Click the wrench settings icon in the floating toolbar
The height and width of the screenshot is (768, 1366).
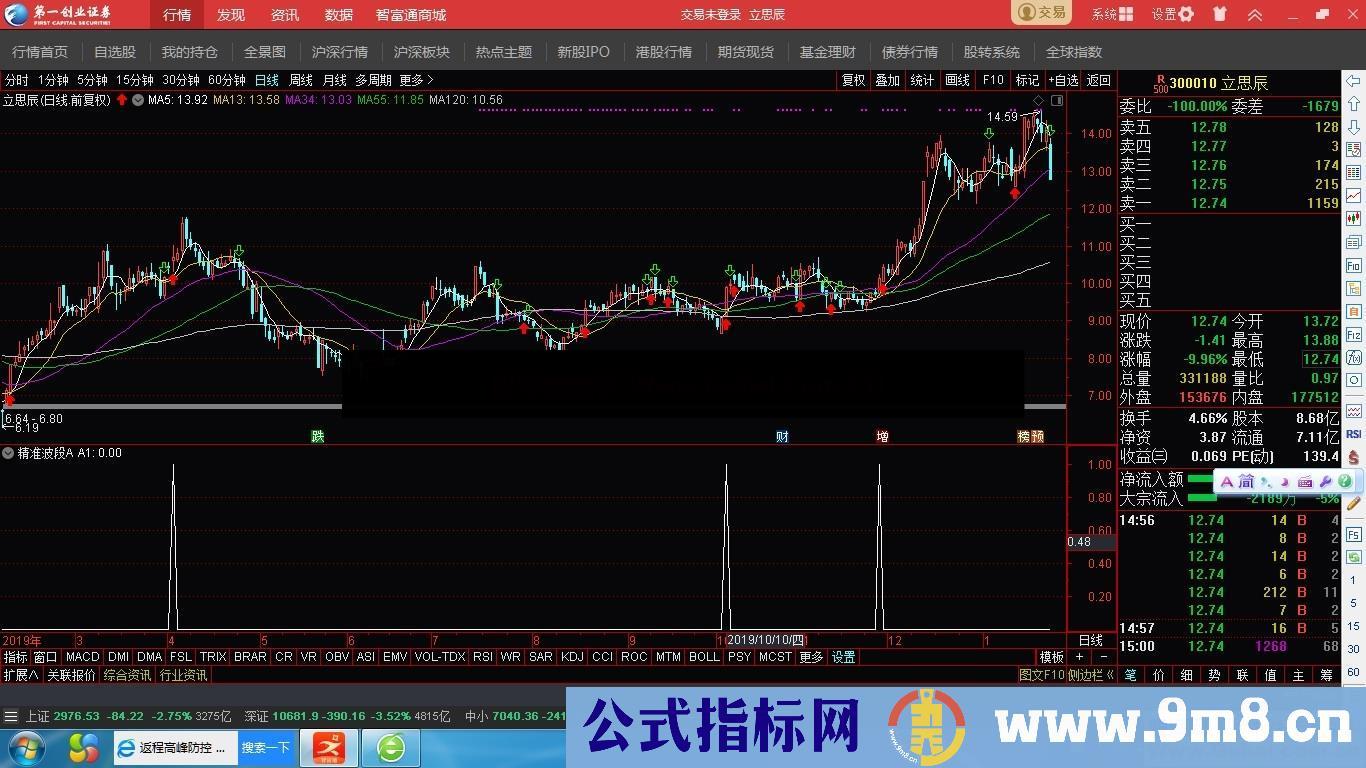(1325, 482)
